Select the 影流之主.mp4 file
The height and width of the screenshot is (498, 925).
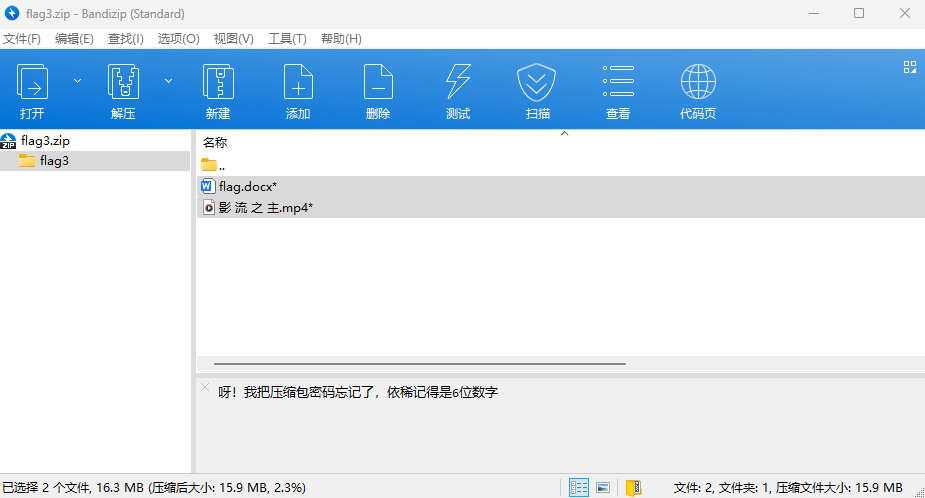pyautogui.click(x=265, y=208)
